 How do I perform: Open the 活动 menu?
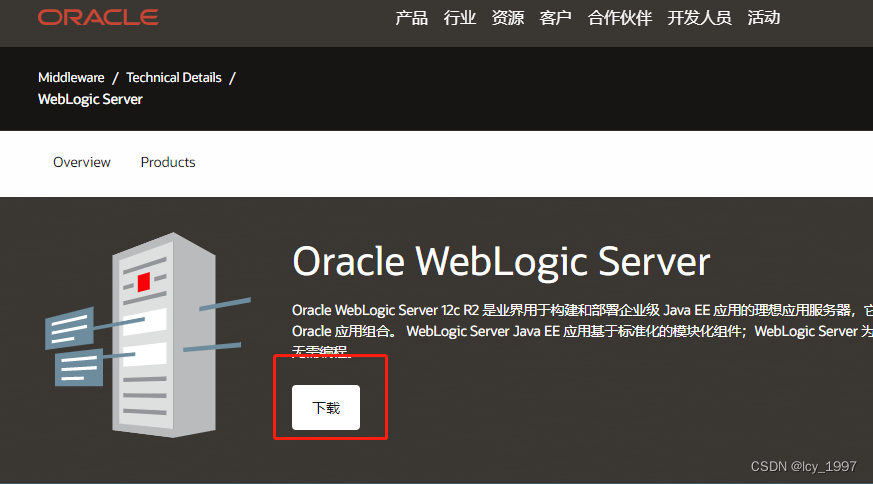click(x=764, y=18)
